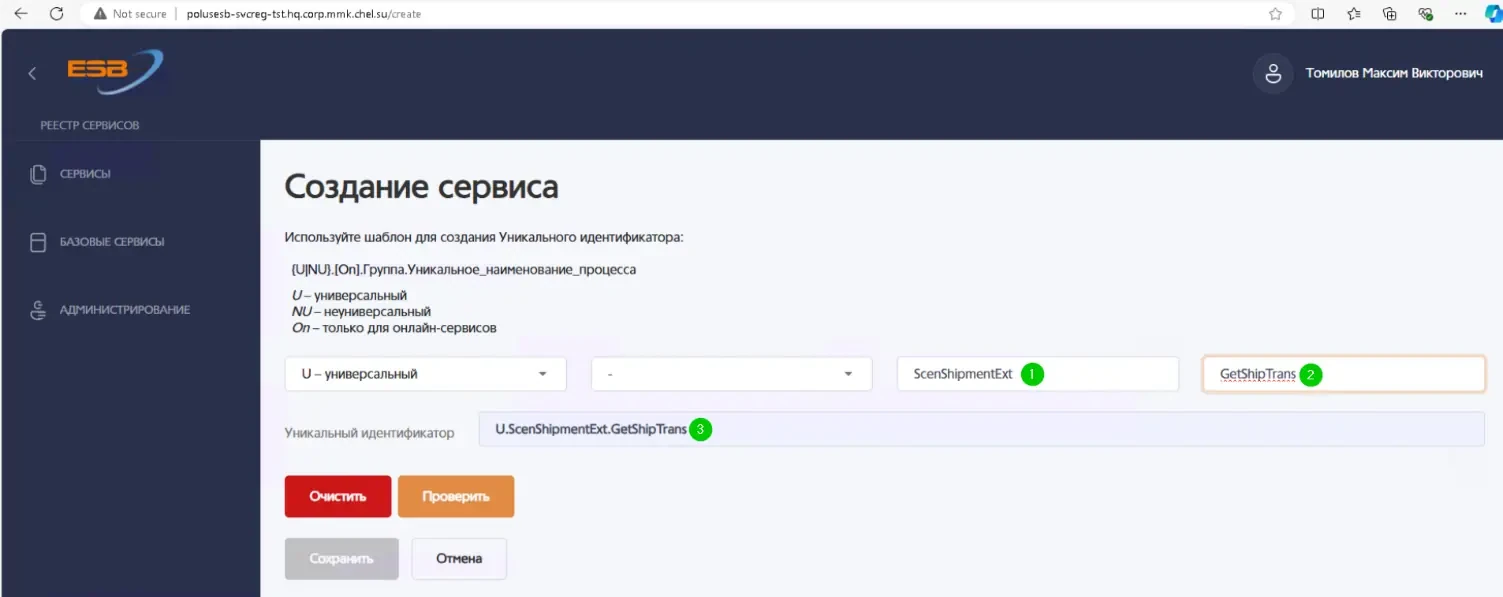The width and height of the screenshot is (1503, 597).
Task: Open the browser favorites list icon
Action: tap(1354, 14)
